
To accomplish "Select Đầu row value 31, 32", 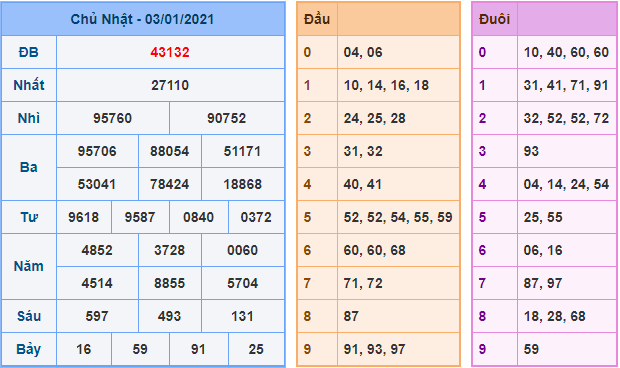I will pyautogui.click(x=363, y=151).
